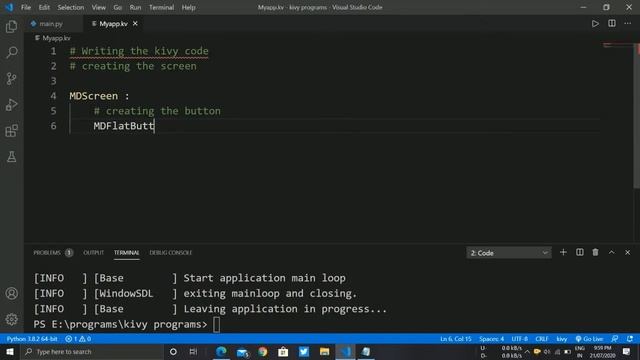This screenshot has width=640, height=360.
Task: Select the TERMINAL panel tab
Action: [127, 253]
